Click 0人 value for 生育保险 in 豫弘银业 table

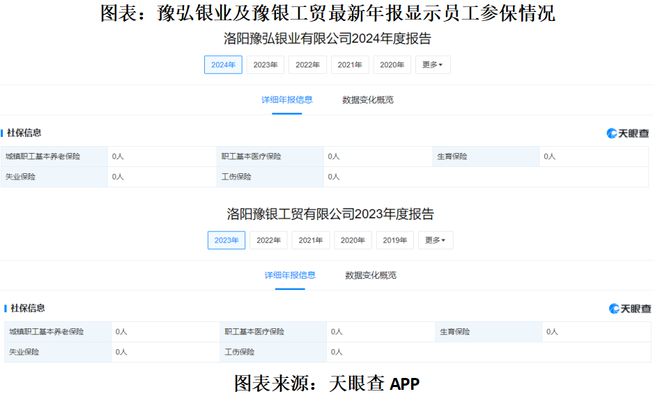point(549,157)
